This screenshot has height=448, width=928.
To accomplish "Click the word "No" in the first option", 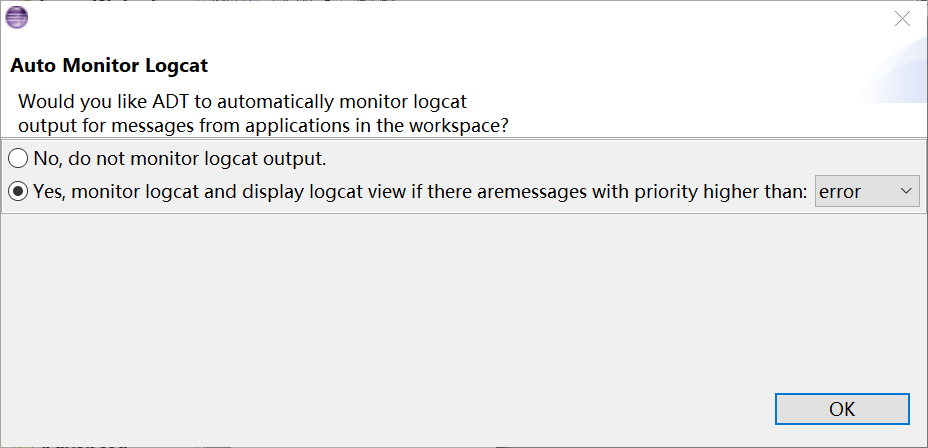I will tap(46, 158).
